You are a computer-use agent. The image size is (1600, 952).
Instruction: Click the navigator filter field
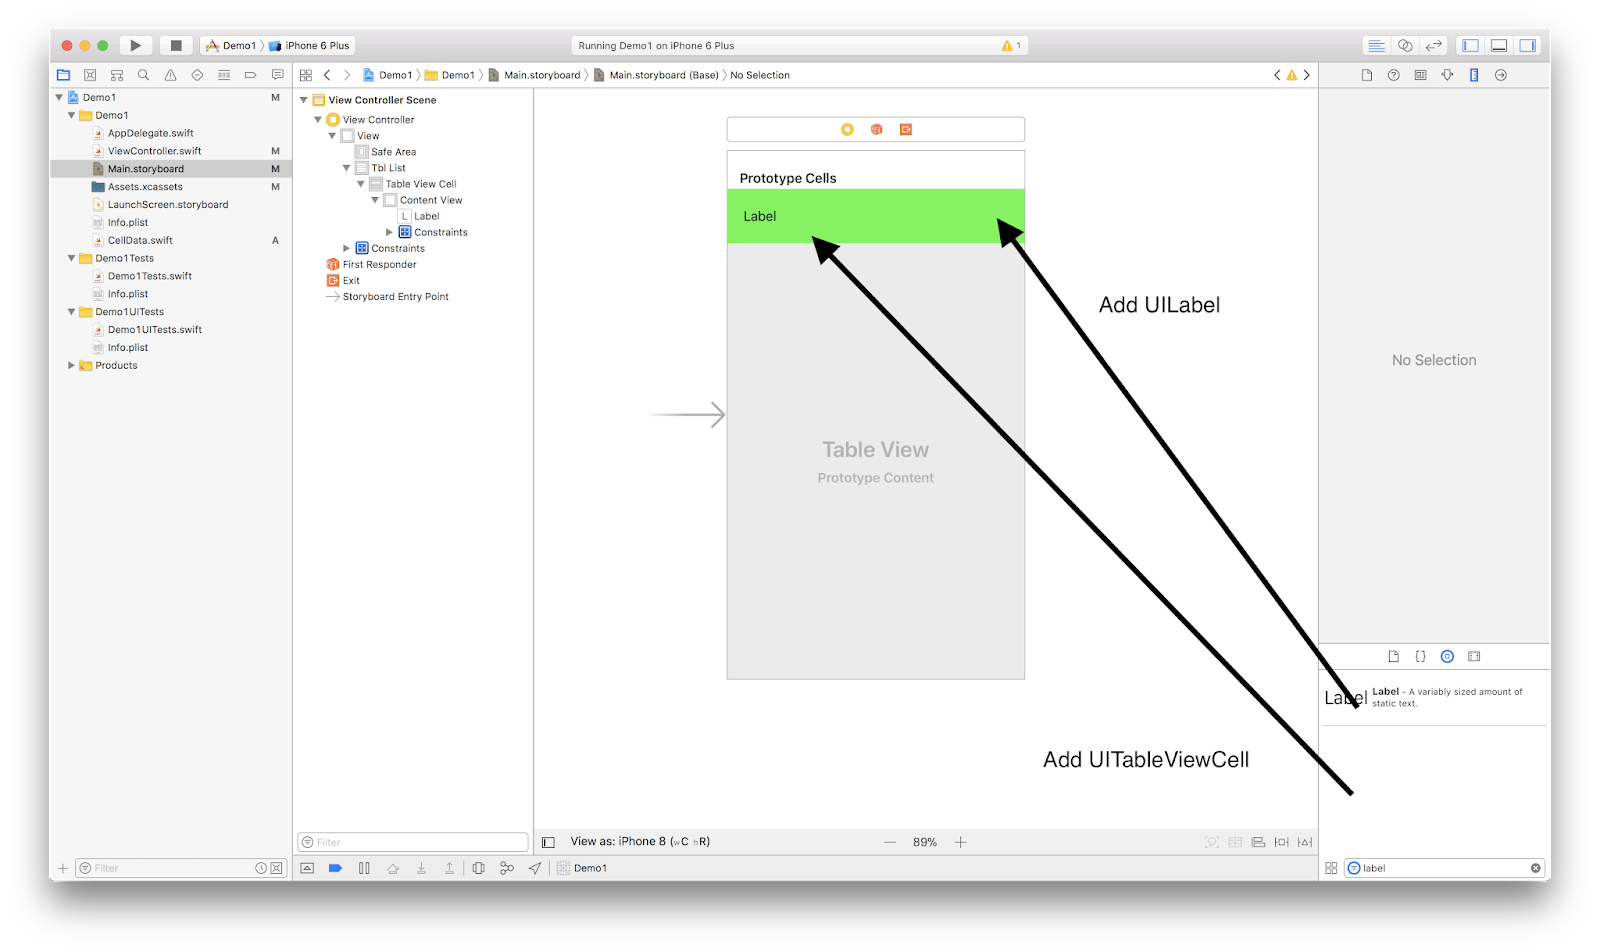[181, 868]
